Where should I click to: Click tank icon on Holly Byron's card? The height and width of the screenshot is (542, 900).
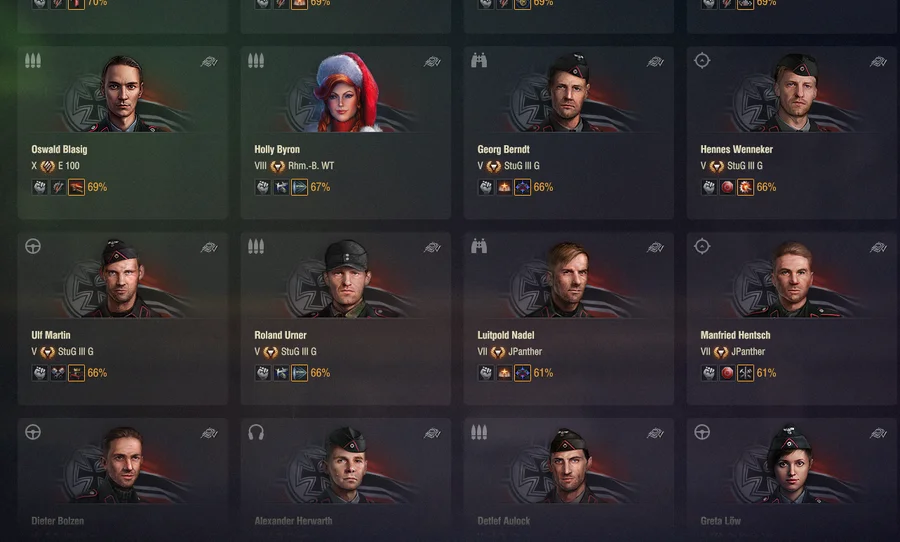pos(432,61)
